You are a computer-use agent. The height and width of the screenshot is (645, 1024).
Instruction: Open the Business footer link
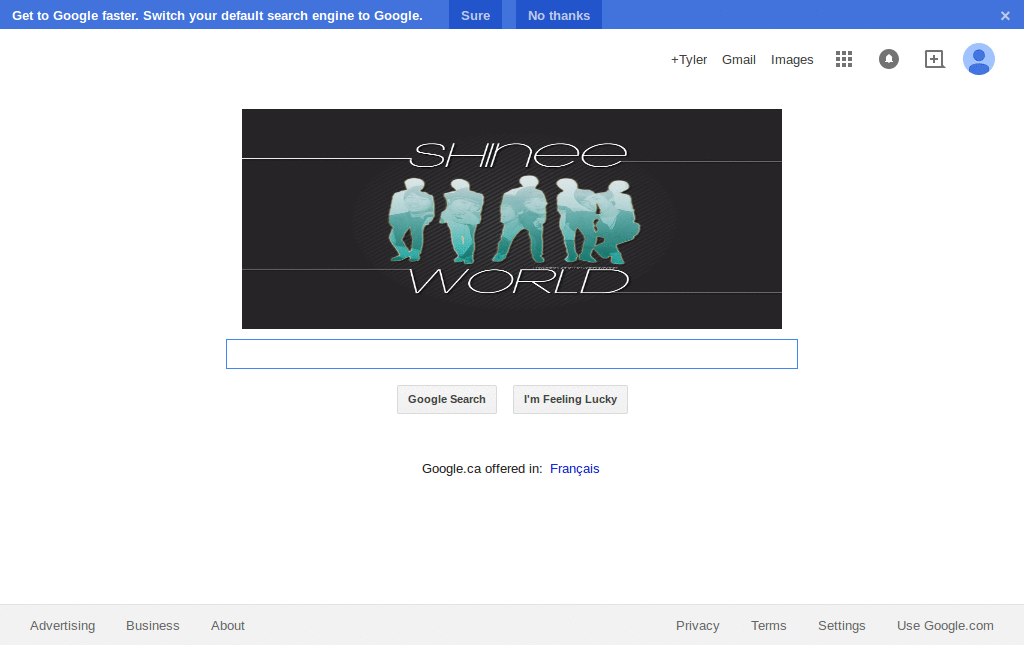click(x=153, y=625)
